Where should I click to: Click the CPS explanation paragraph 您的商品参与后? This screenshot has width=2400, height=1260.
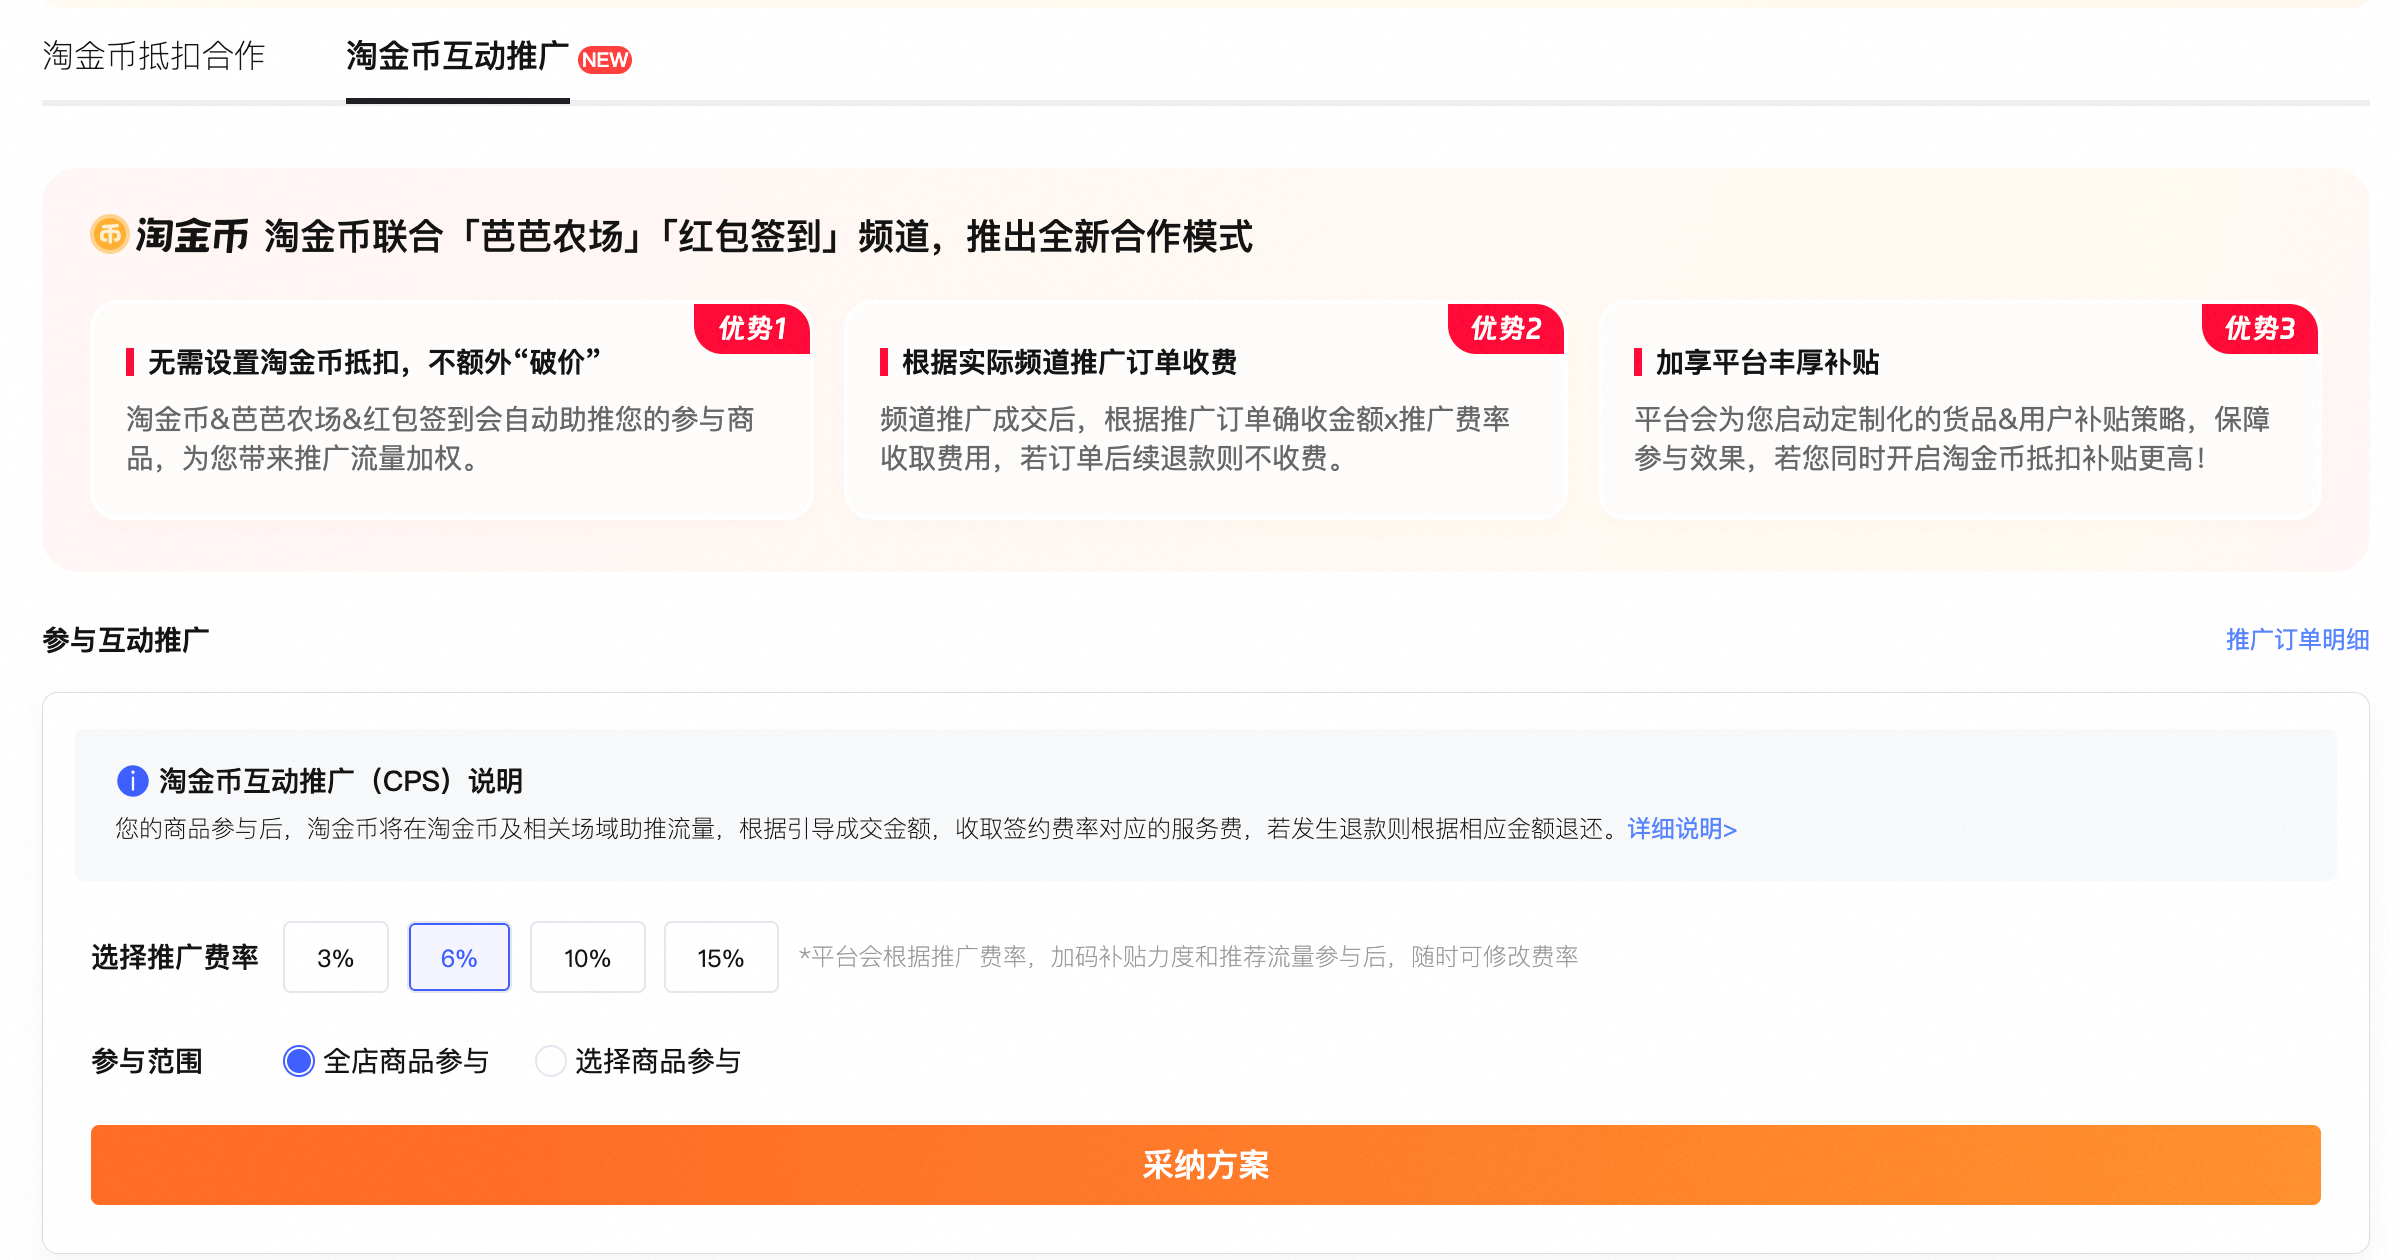(x=871, y=829)
